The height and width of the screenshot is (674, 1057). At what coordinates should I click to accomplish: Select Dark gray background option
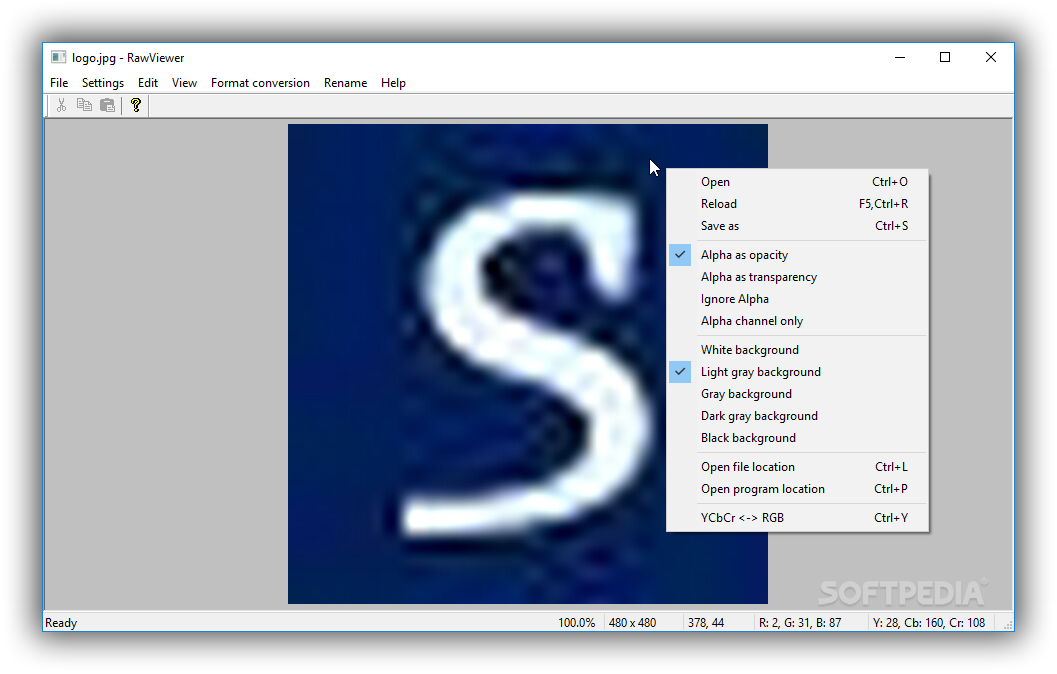[797, 416]
